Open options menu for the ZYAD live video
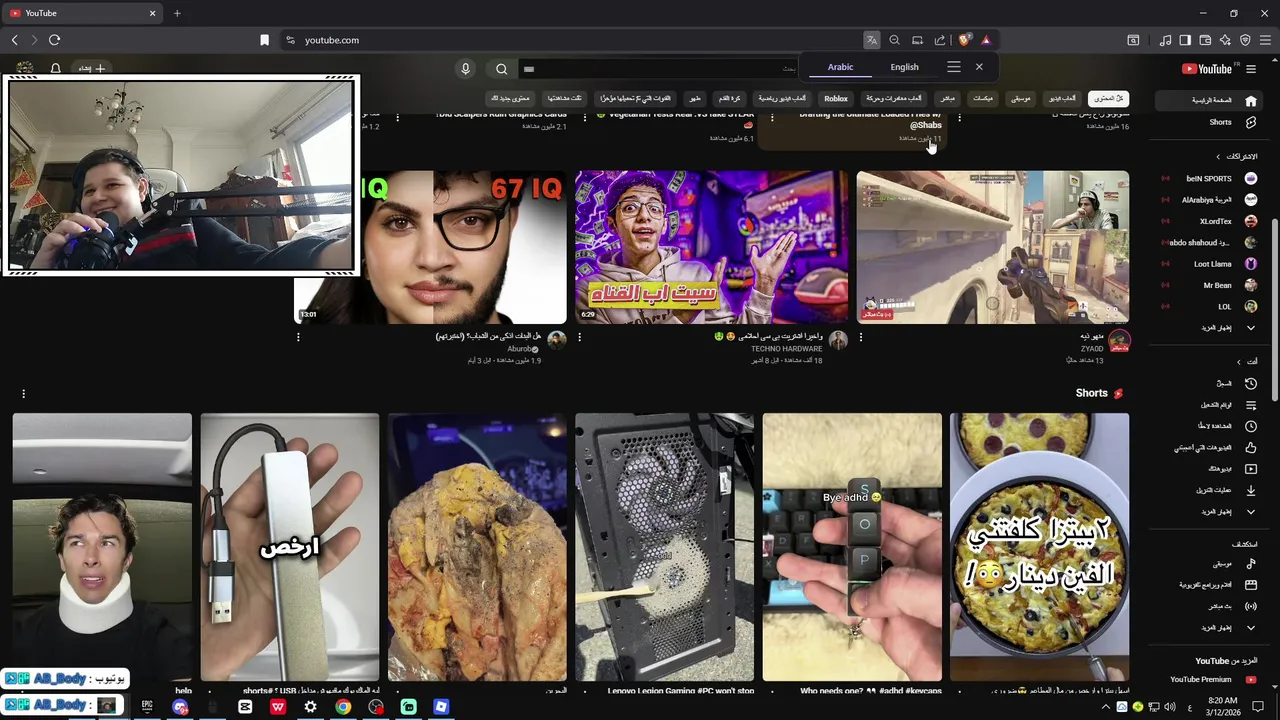 pos(861,337)
